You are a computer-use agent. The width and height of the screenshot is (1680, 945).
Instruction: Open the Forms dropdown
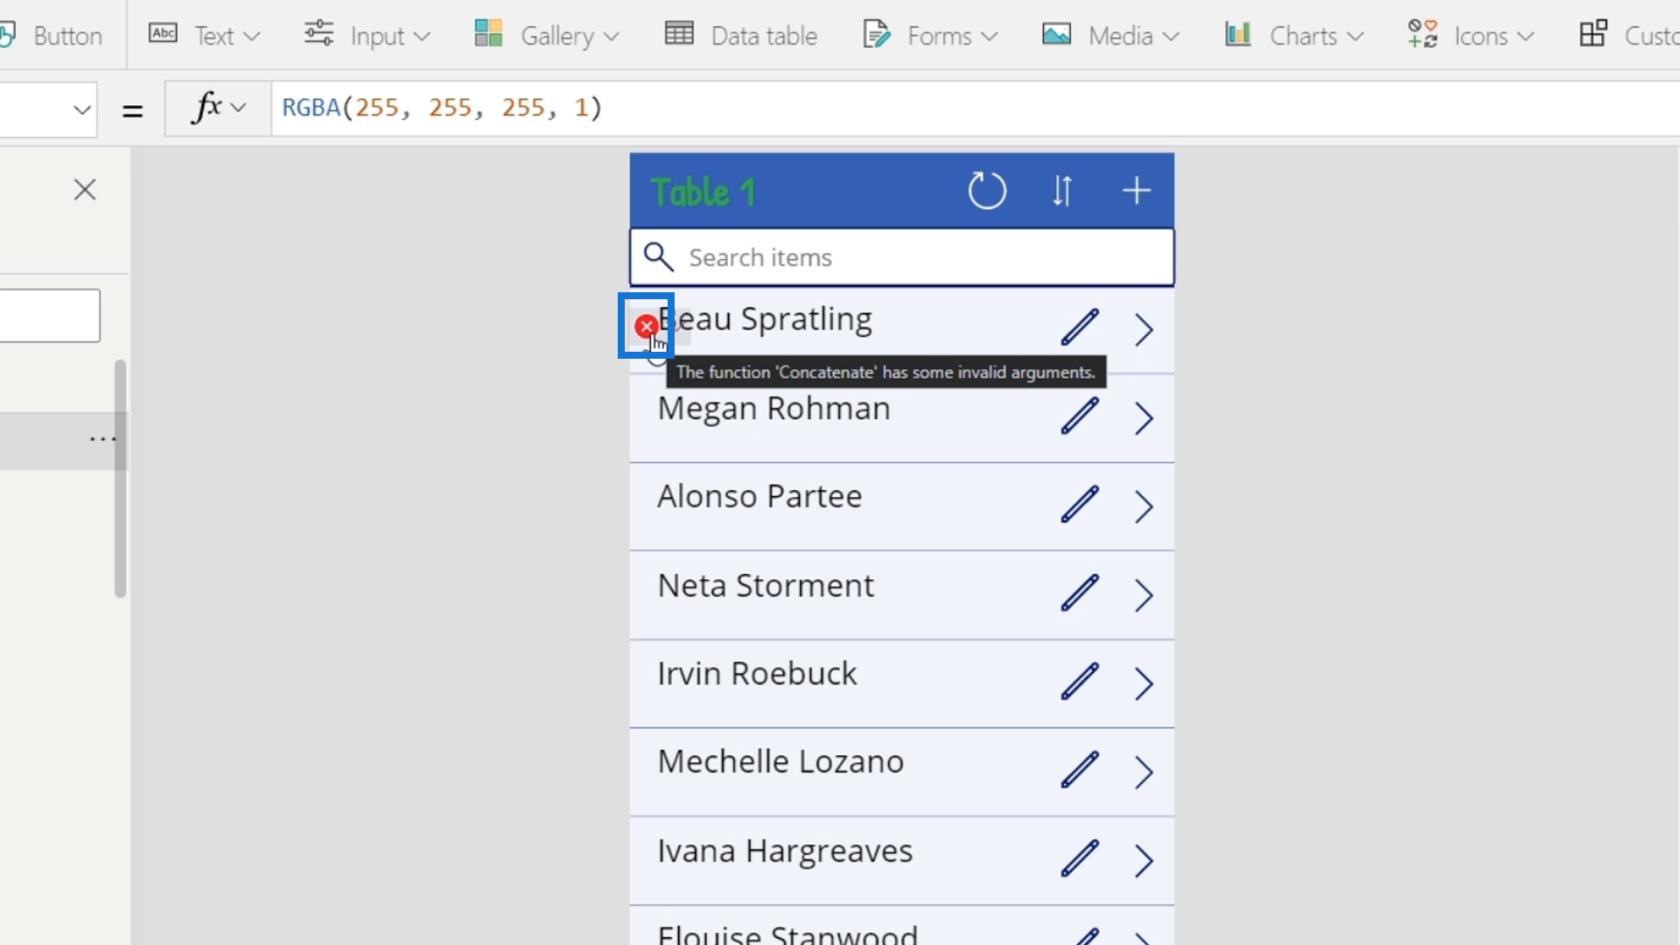930,36
